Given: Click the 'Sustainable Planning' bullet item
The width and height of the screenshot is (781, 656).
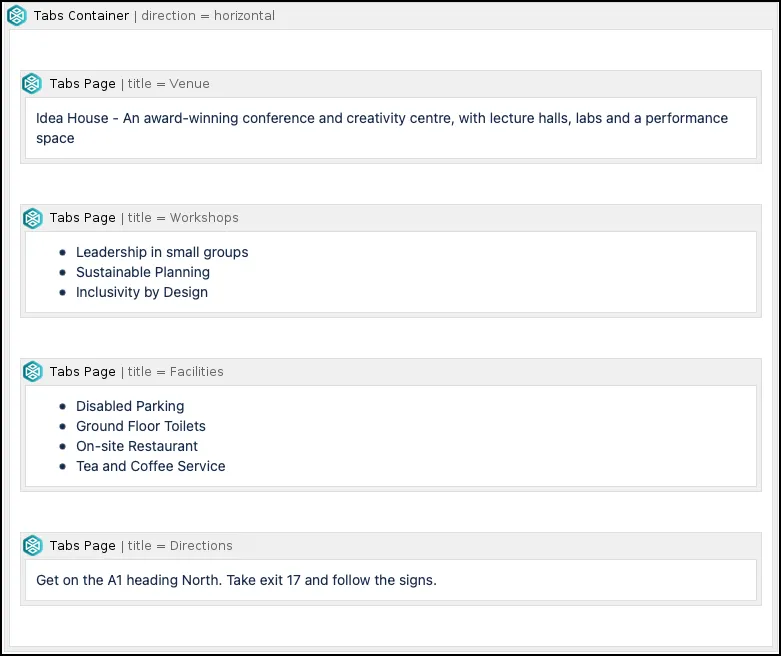Looking at the screenshot, I should [x=142, y=272].
